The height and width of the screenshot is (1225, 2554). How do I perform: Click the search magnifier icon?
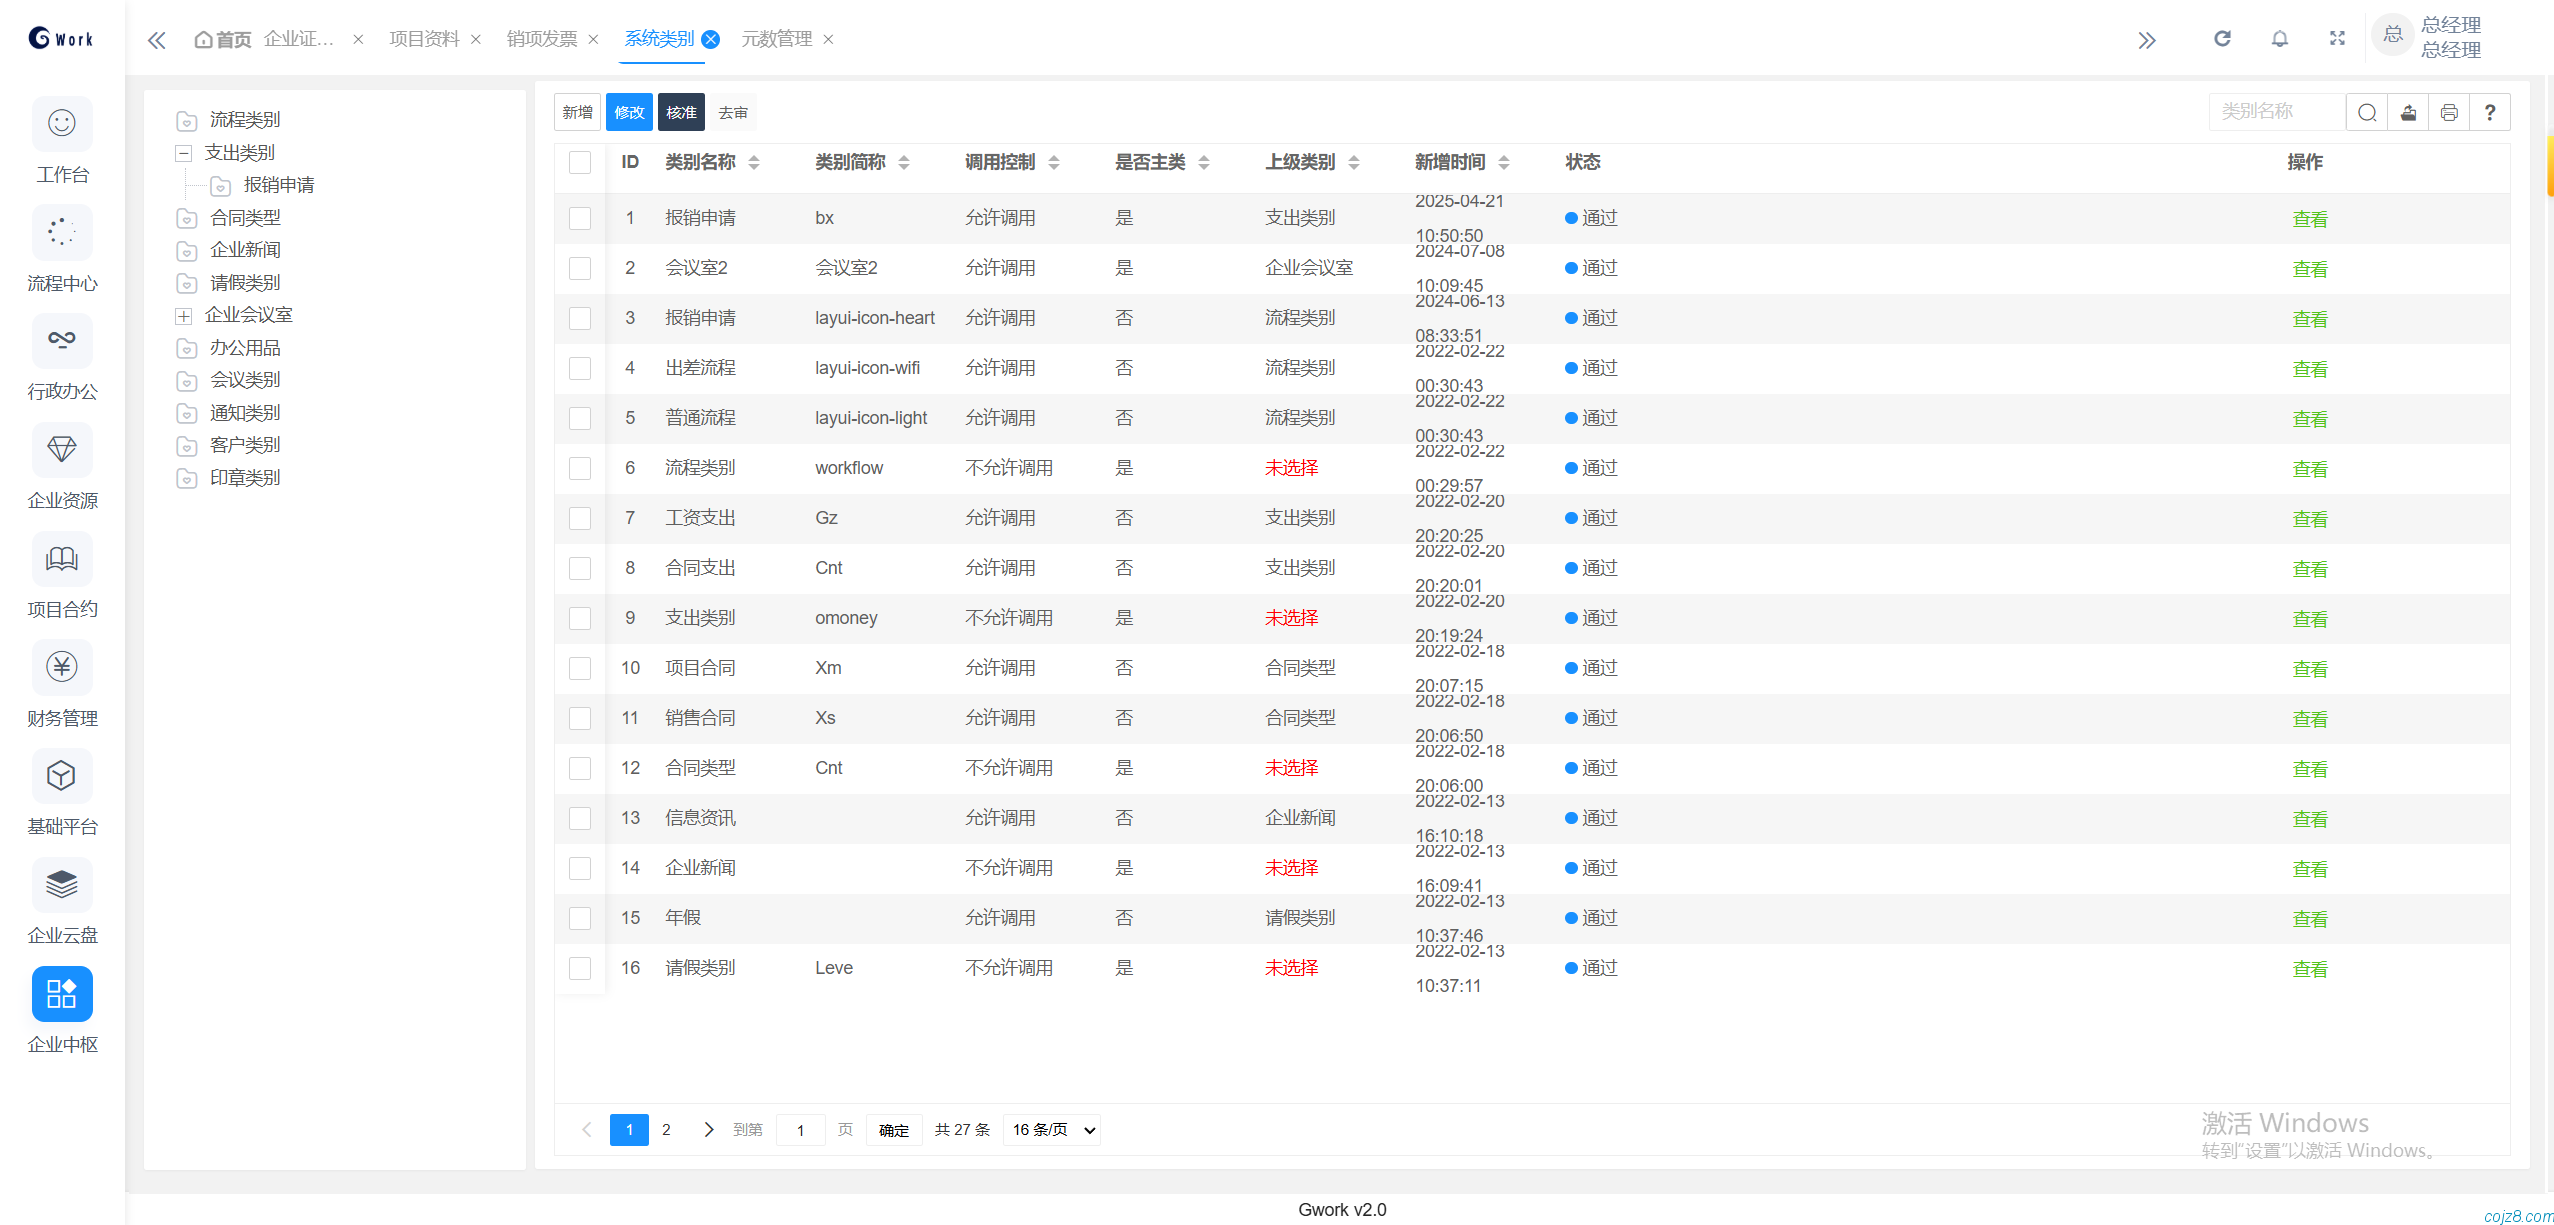(2367, 112)
